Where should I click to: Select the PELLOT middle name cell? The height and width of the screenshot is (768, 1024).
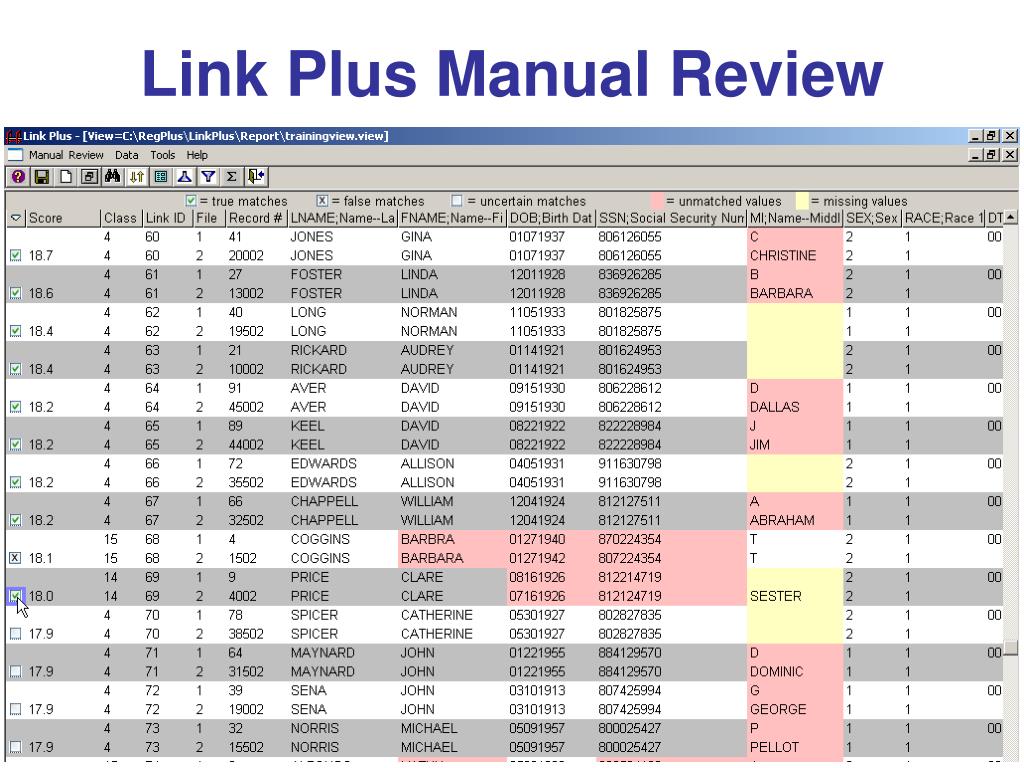[x=795, y=748]
